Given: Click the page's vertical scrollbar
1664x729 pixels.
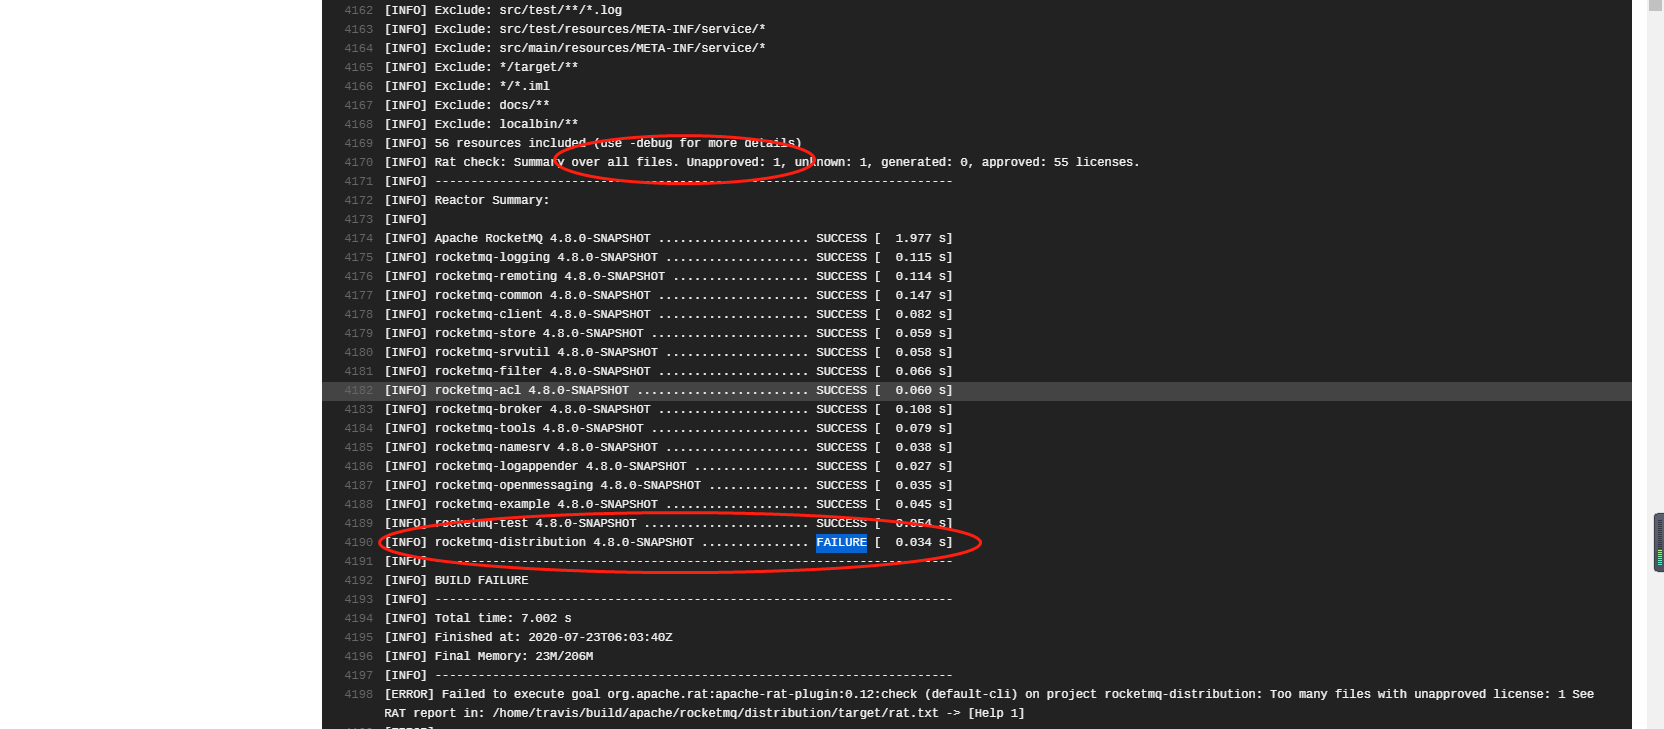Looking at the screenshot, I should click(x=1655, y=364).
